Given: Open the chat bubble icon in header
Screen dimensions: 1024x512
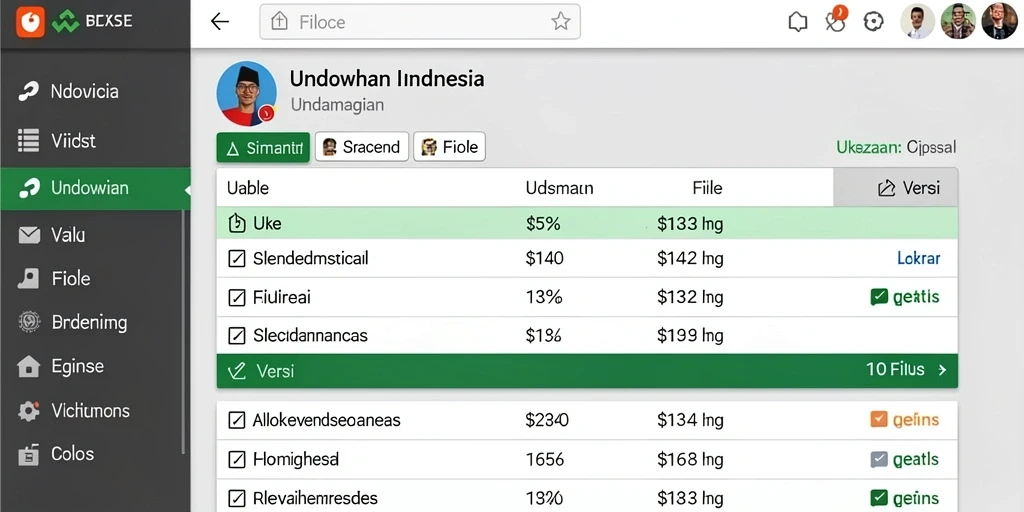Looking at the screenshot, I should point(797,22).
